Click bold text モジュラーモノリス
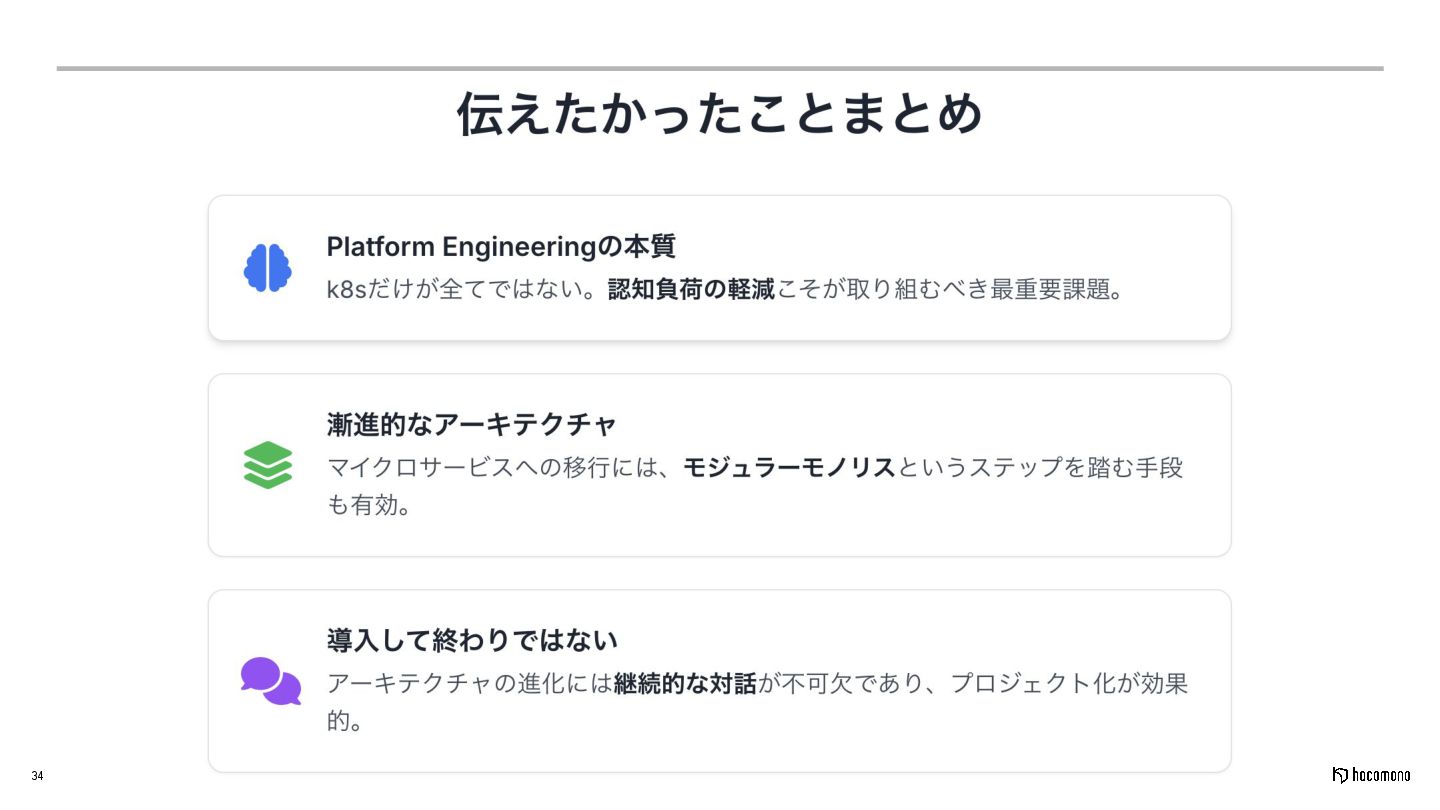The image size is (1440, 810). pos(789,467)
